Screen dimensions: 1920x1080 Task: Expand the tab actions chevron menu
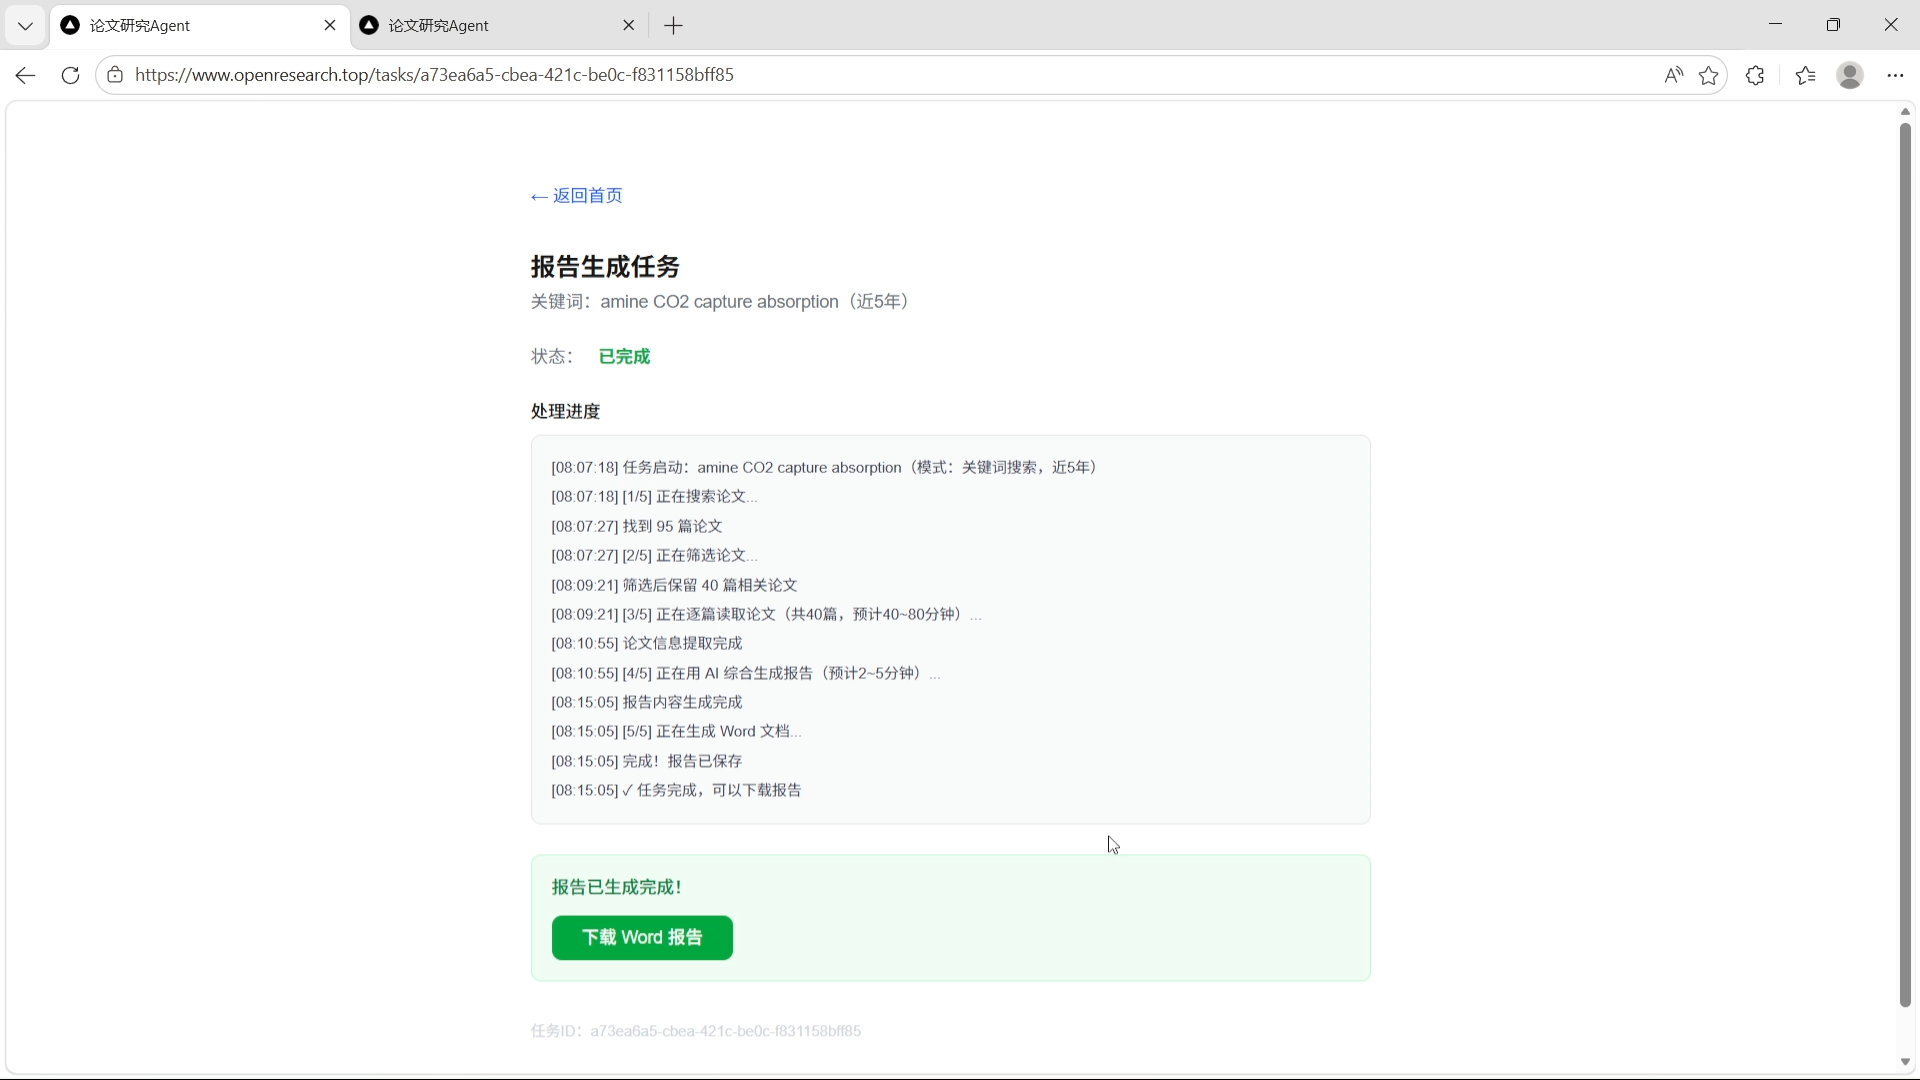(25, 26)
